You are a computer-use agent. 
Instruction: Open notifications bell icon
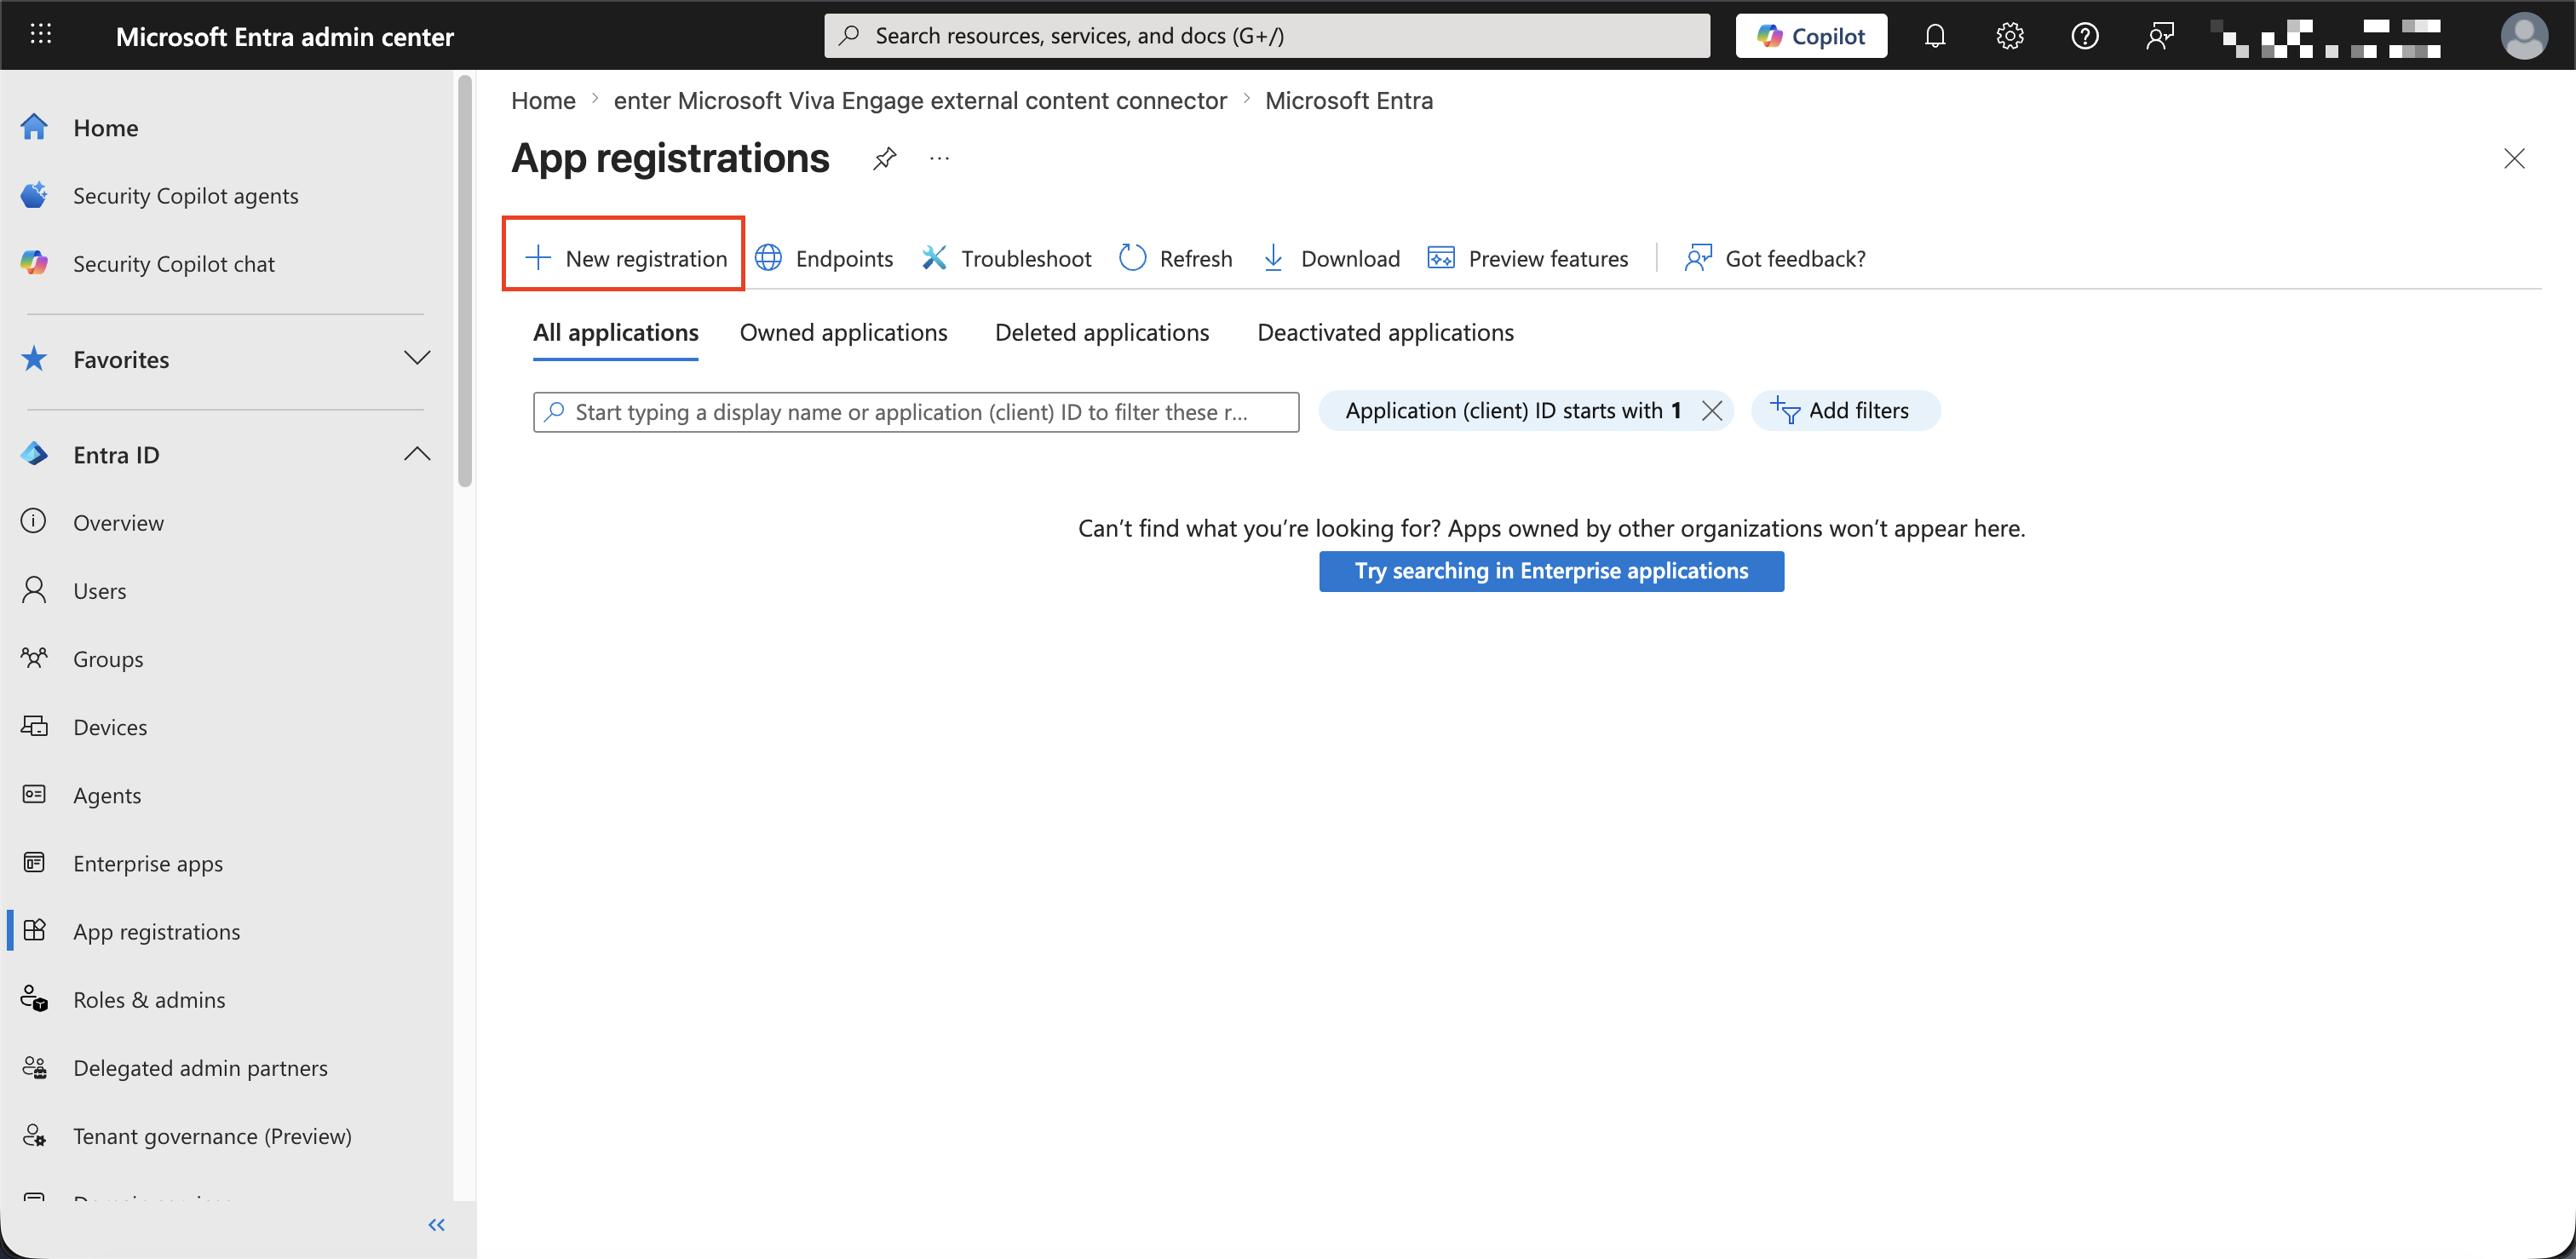pos(1935,36)
